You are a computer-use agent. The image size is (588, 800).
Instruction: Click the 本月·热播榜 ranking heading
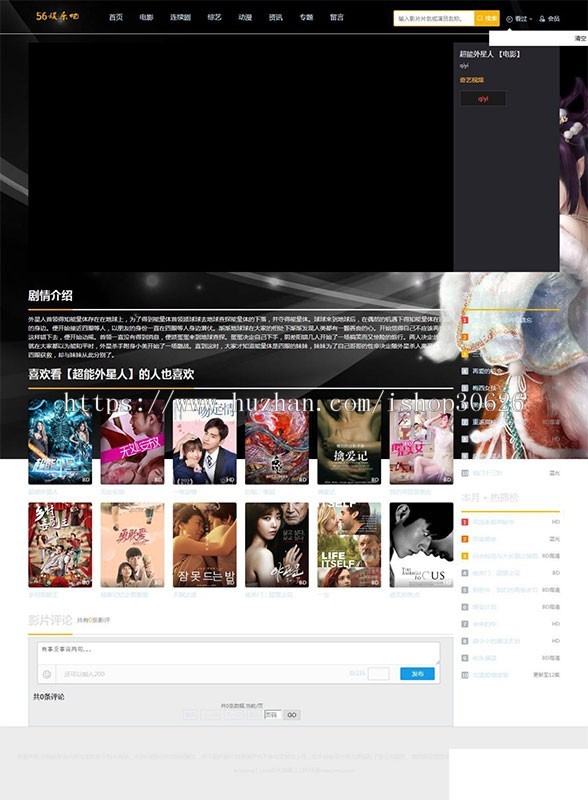pyautogui.click(x=489, y=497)
